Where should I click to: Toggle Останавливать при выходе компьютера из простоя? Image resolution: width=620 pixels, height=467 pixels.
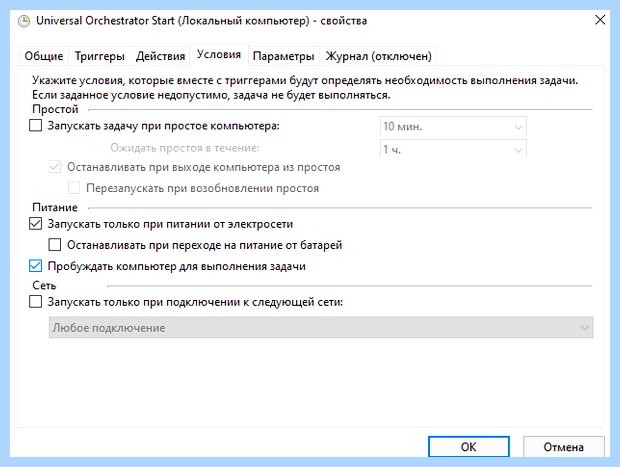55,167
